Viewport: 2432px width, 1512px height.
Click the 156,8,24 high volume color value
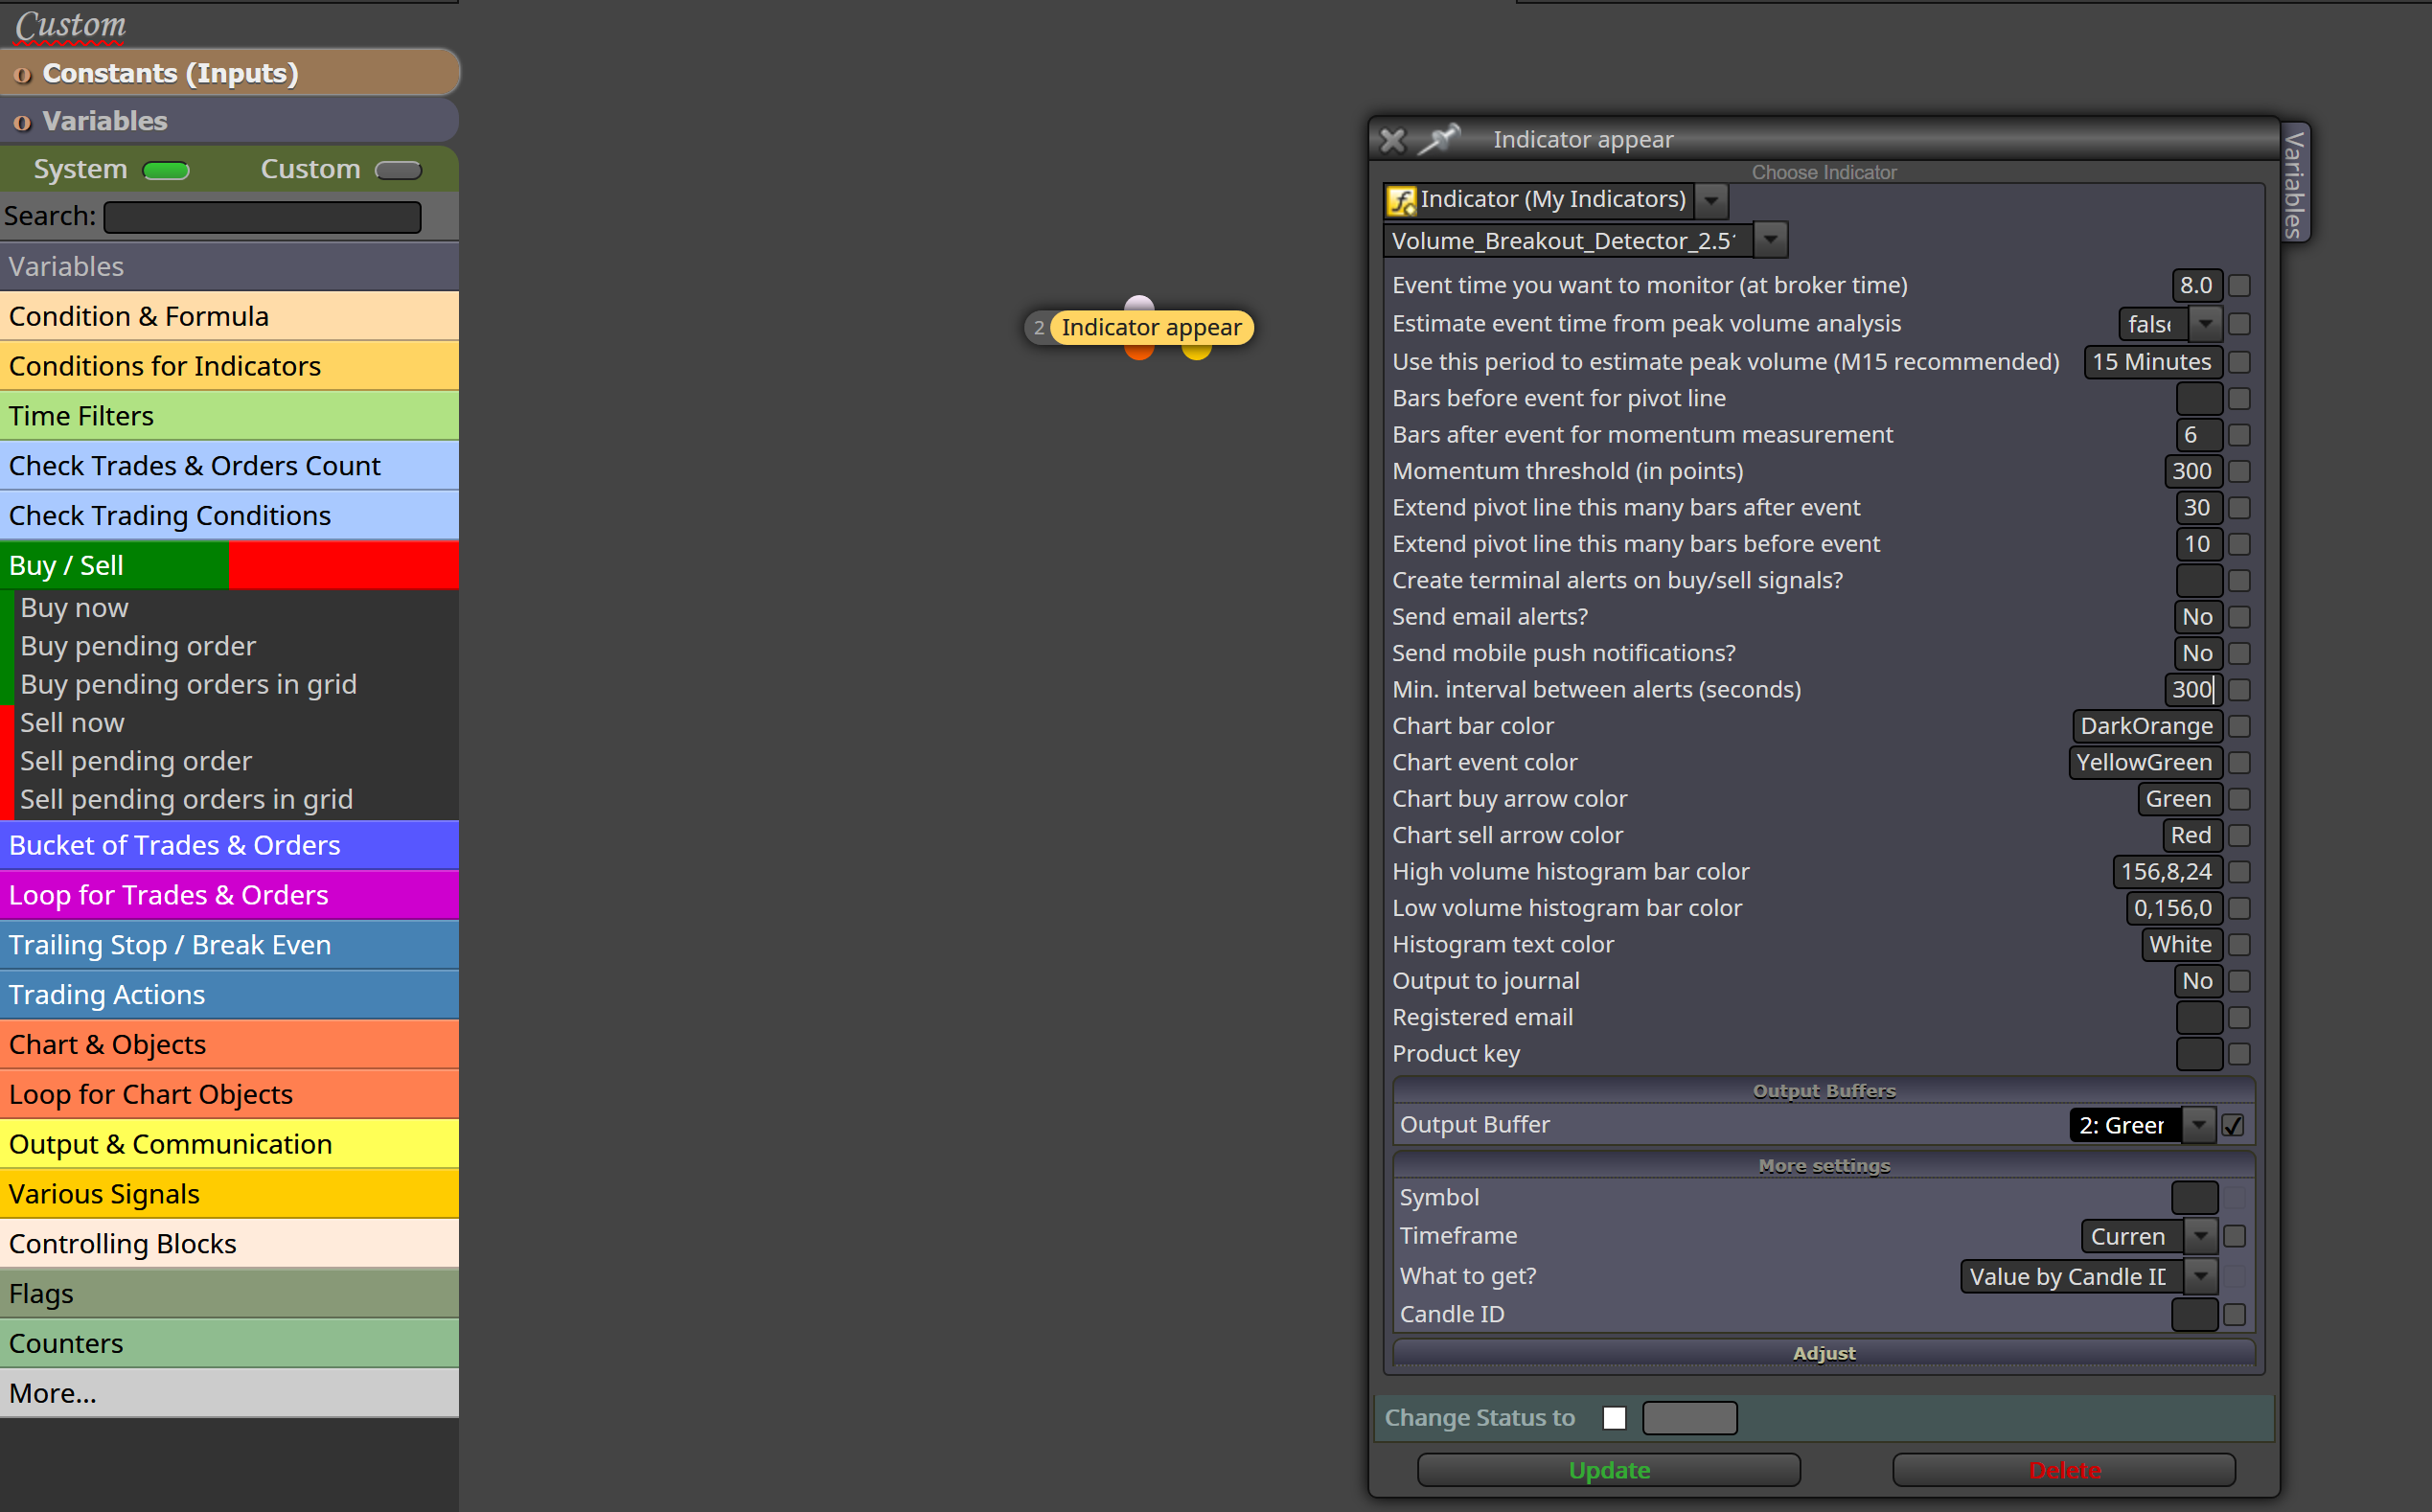pos(2167,872)
